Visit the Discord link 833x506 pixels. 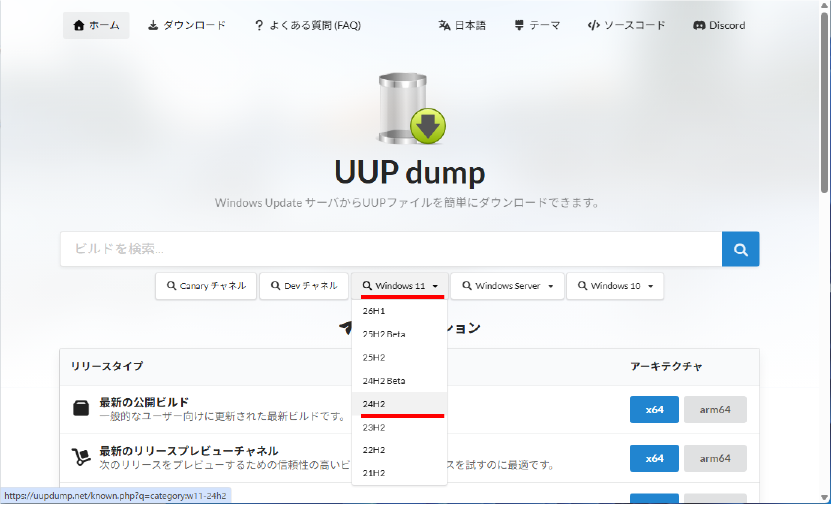pyautogui.click(x=719, y=26)
